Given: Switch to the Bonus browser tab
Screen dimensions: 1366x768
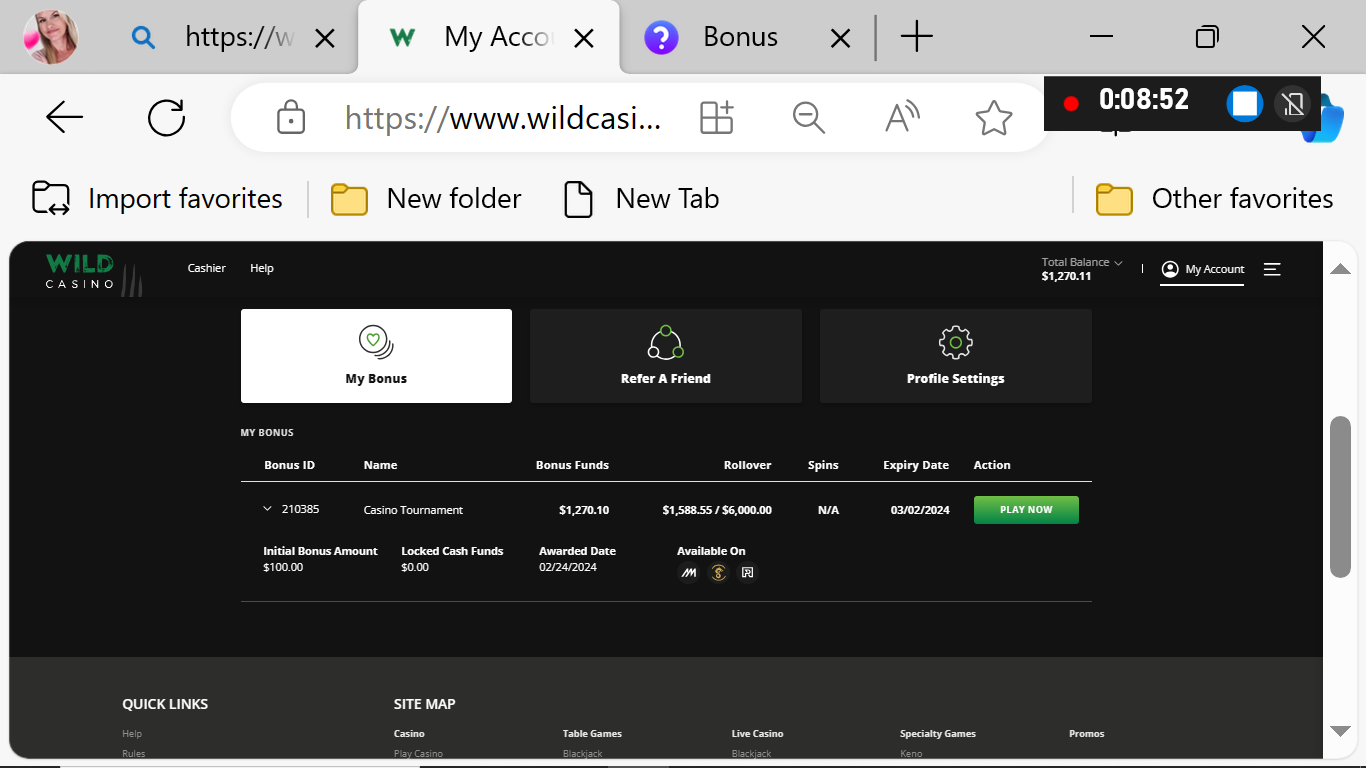Looking at the screenshot, I should pos(740,38).
